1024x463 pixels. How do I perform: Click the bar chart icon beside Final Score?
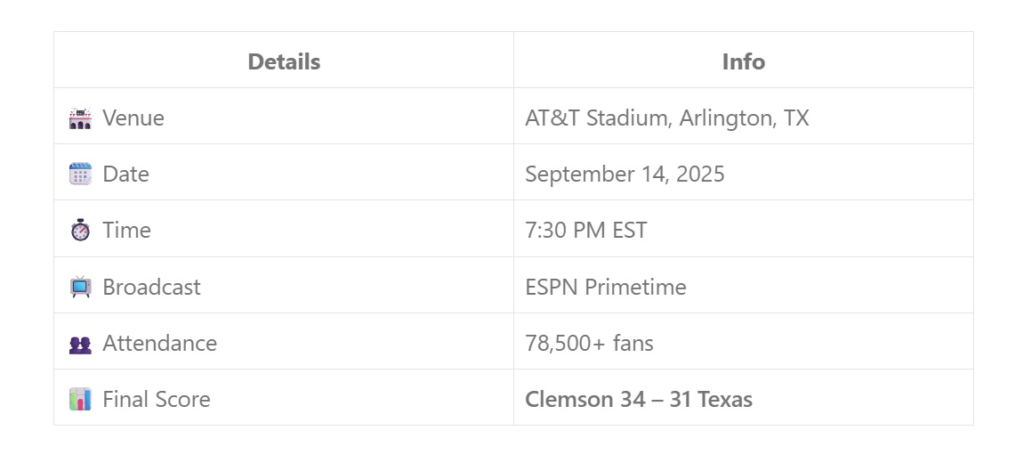[80, 399]
